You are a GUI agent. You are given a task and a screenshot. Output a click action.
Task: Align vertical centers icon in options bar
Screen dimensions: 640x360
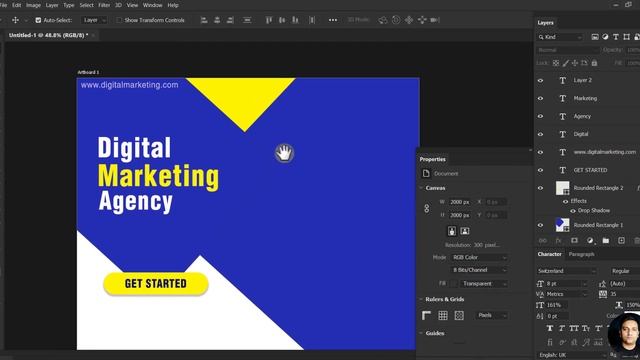282,20
